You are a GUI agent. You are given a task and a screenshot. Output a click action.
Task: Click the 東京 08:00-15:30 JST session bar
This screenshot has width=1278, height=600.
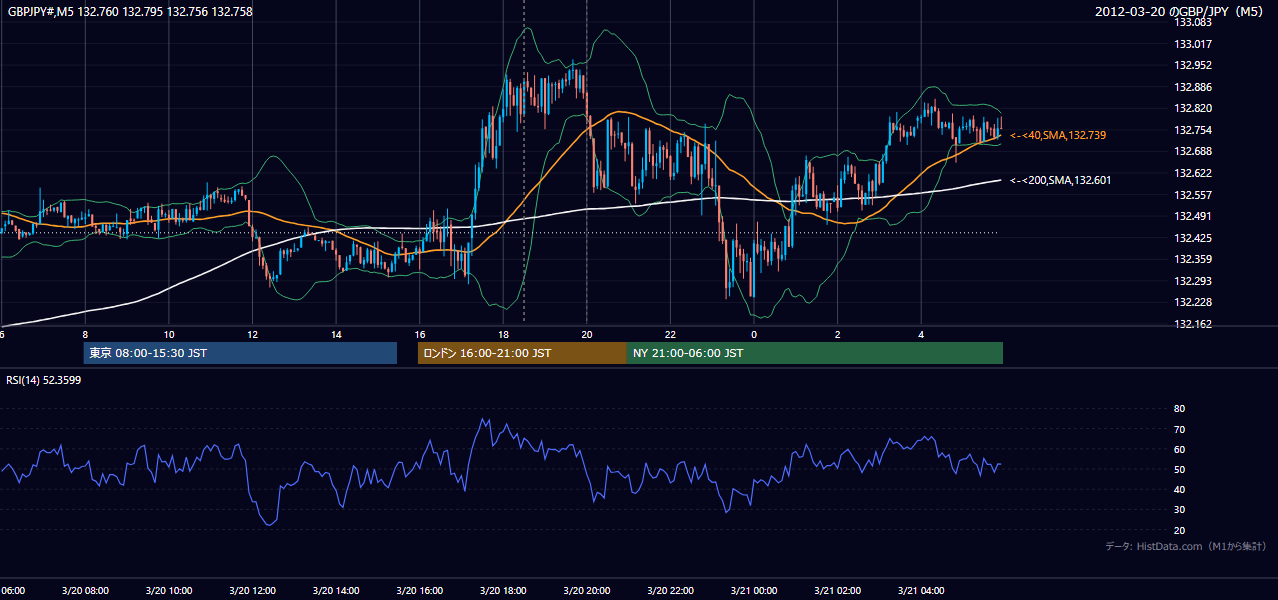pos(240,353)
